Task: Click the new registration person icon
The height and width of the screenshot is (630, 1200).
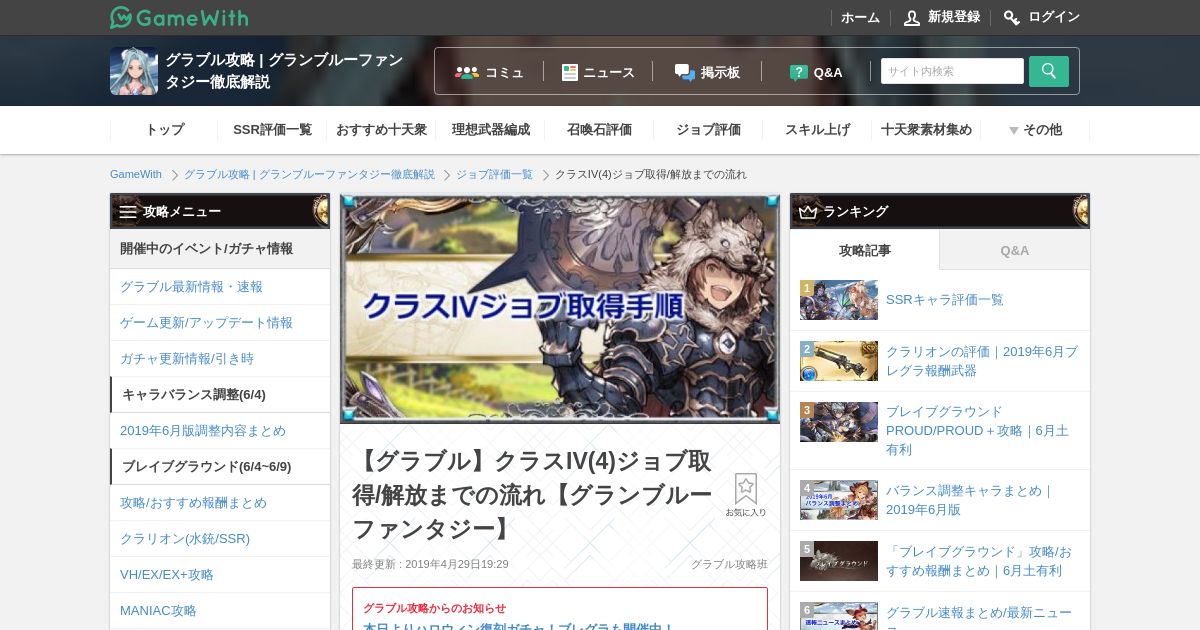Action: tap(912, 18)
